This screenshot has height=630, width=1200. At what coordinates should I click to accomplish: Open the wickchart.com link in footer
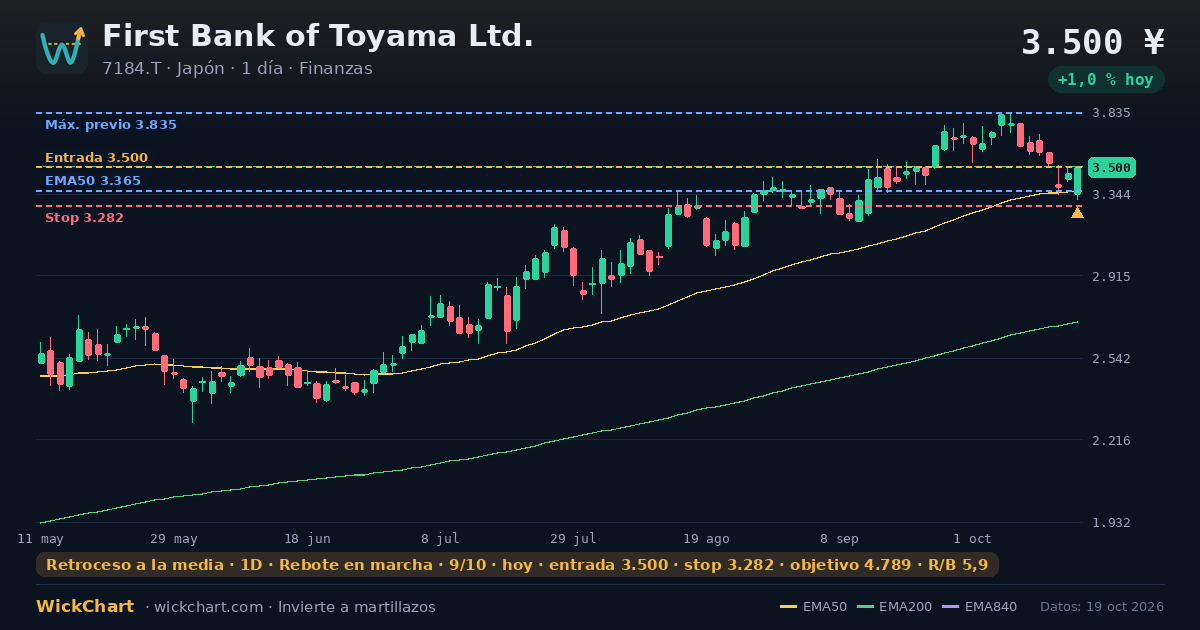pos(210,607)
